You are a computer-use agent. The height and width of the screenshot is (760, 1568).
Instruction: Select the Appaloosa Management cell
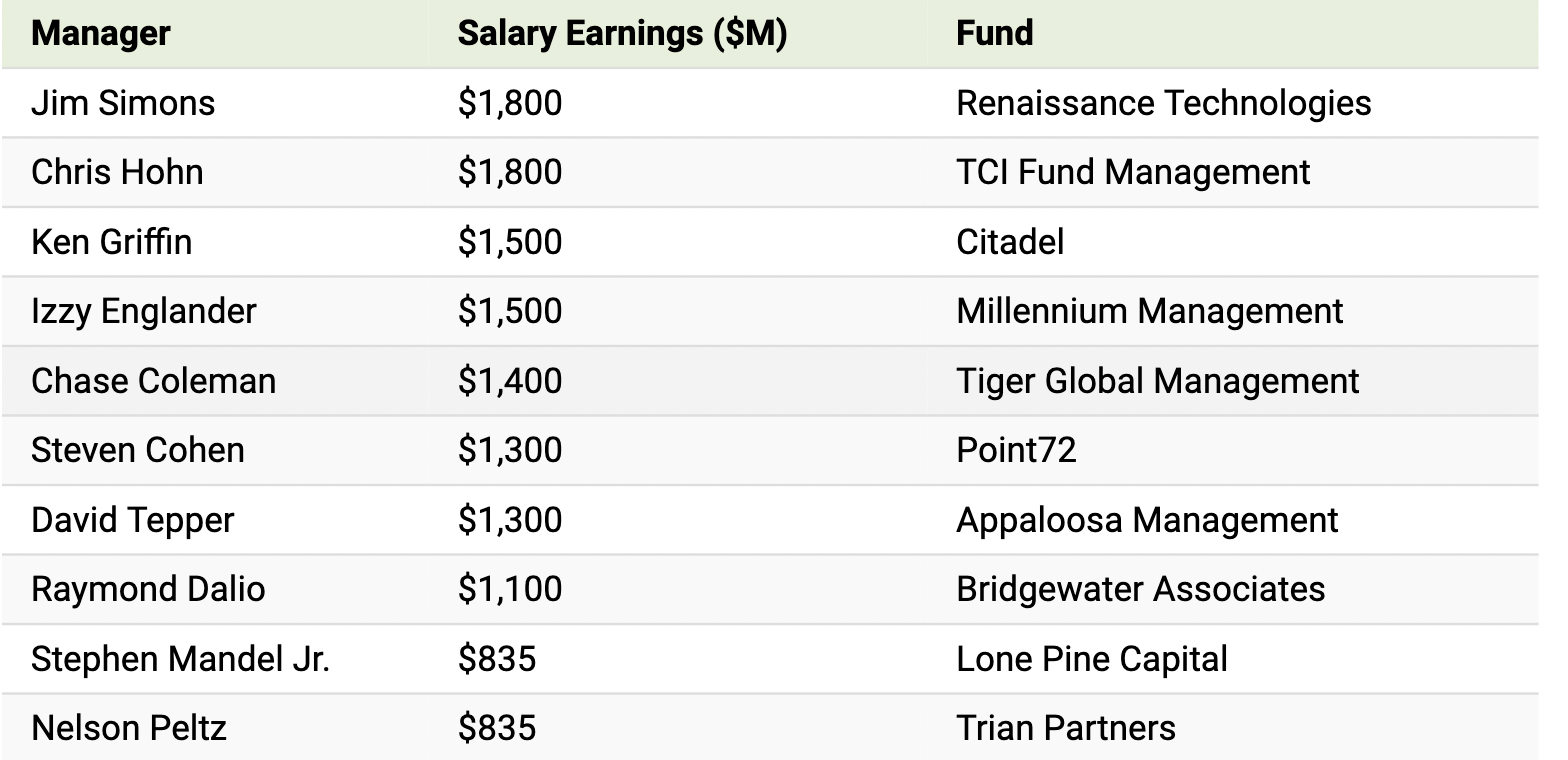(1147, 520)
